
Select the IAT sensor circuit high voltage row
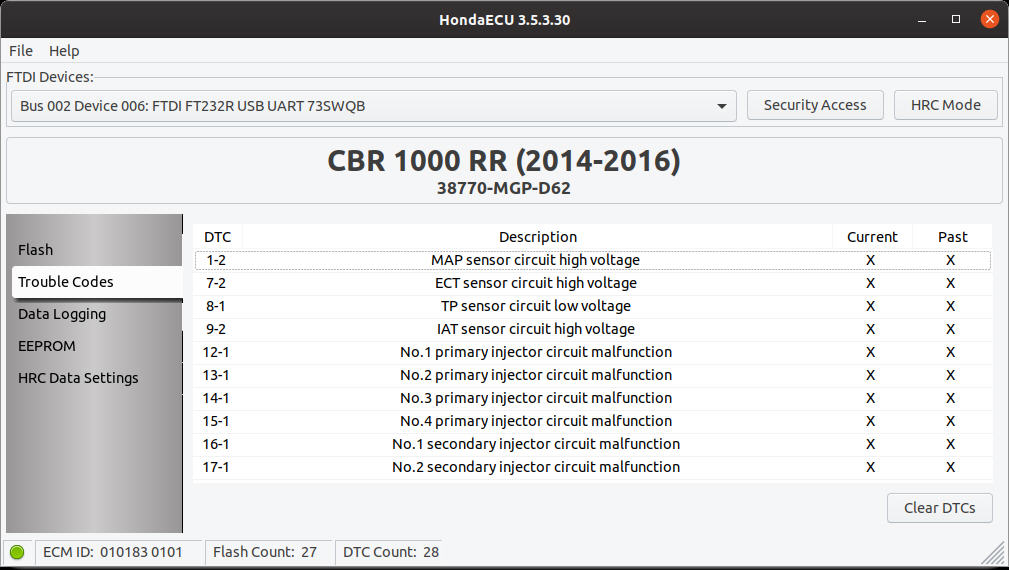tap(593, 329)
